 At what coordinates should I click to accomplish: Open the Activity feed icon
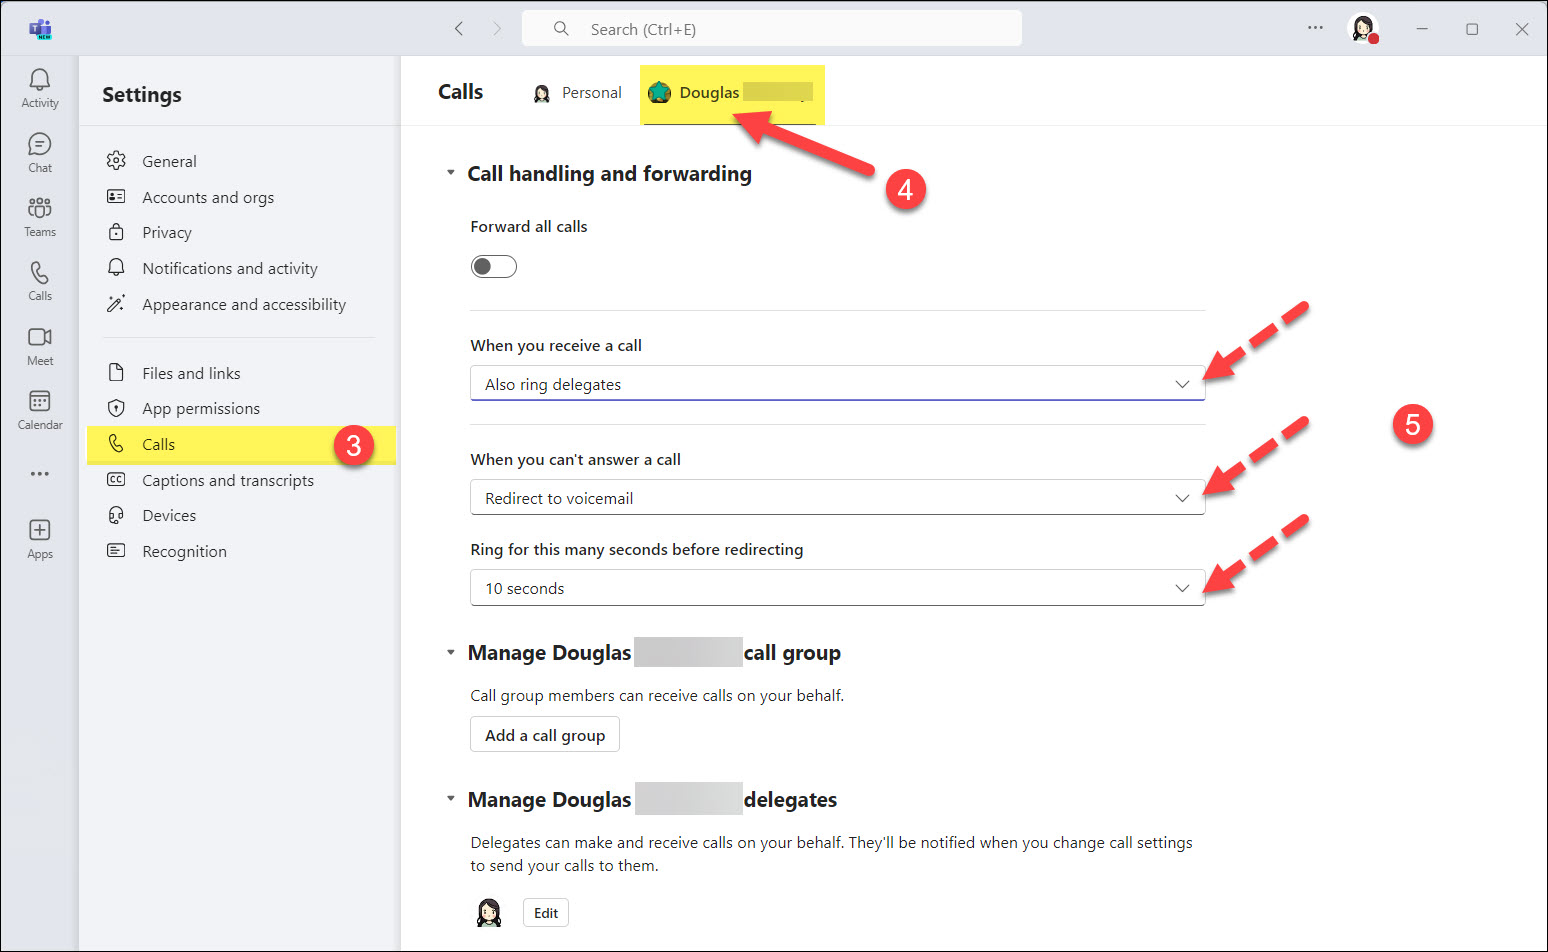click(39, 87)
